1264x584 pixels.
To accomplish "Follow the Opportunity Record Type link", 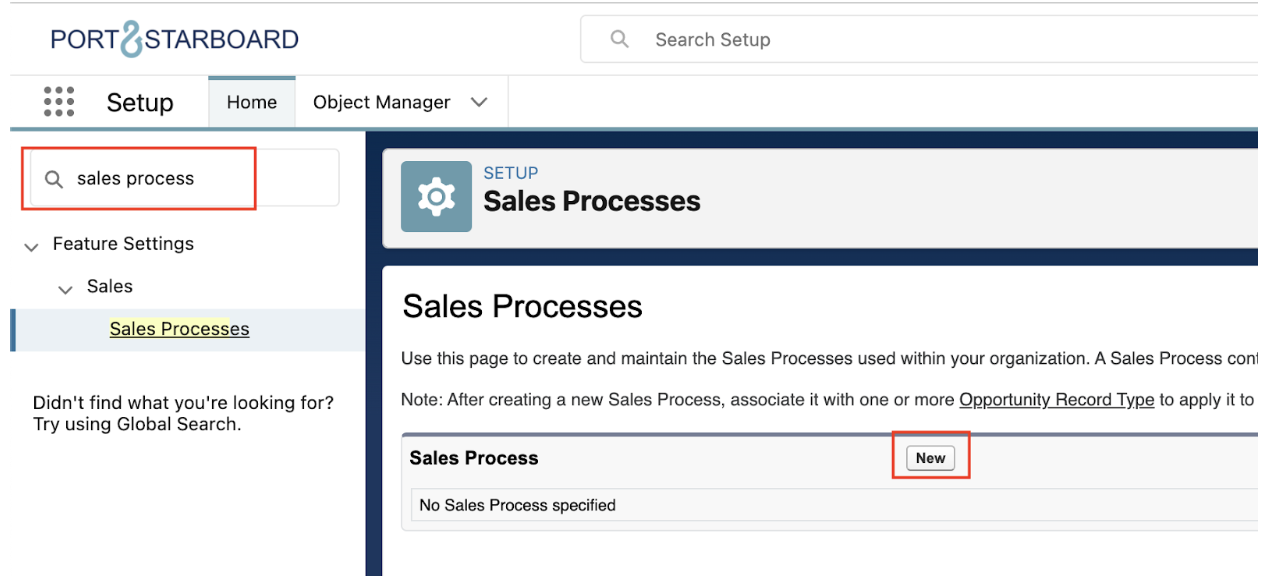I will [x=1056, y=400].
